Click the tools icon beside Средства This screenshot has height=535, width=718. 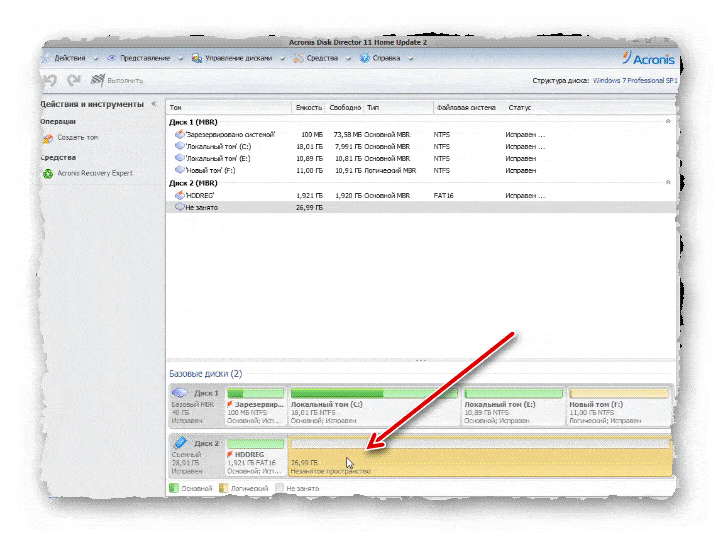[299, 58]
